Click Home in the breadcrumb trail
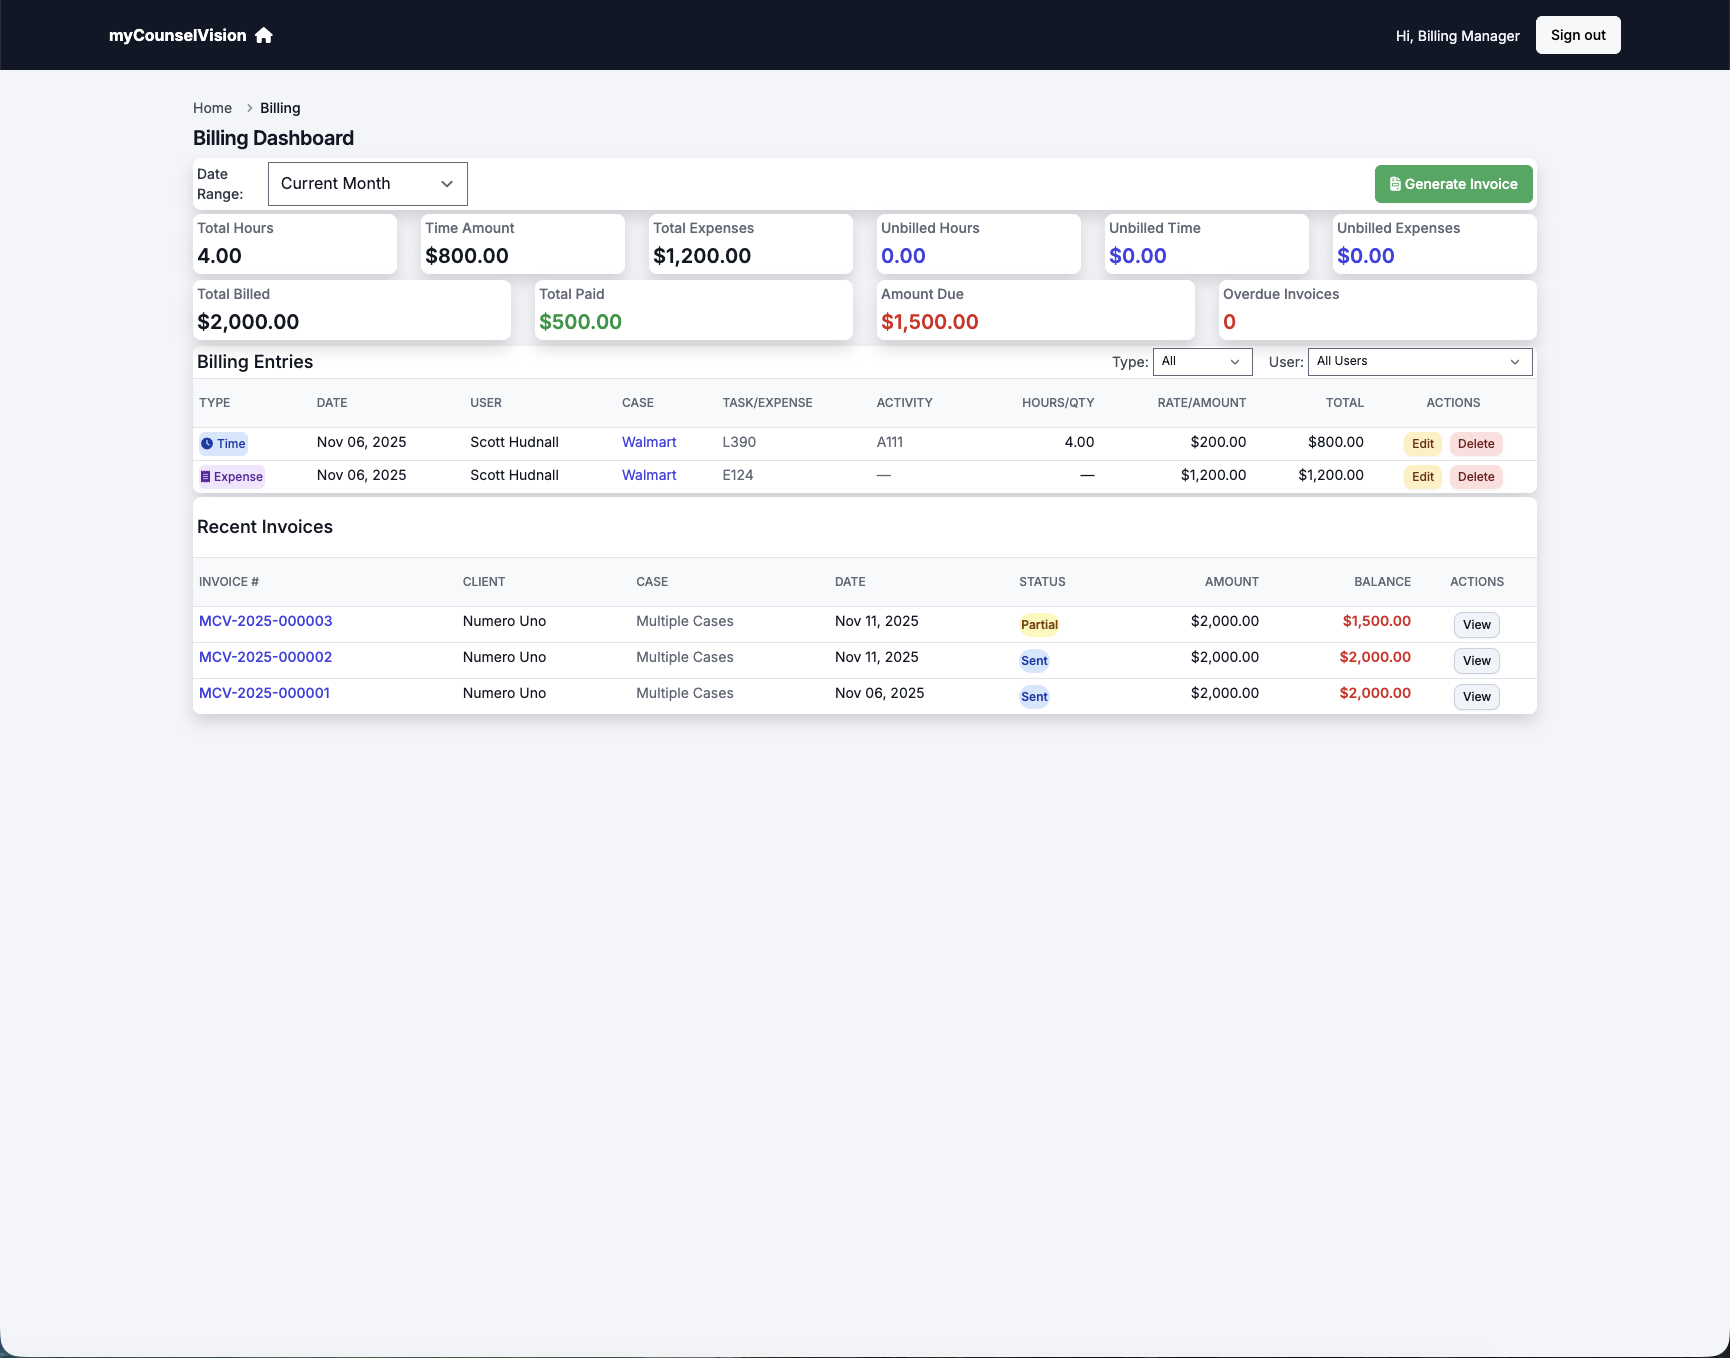 click(213, 107)
